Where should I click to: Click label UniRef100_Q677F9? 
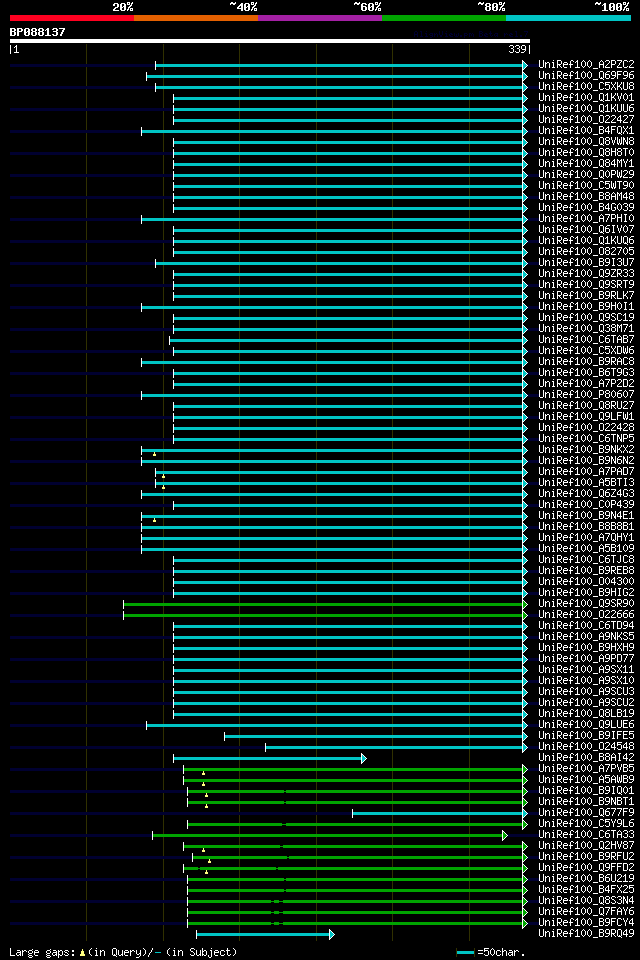click(586, 814)
